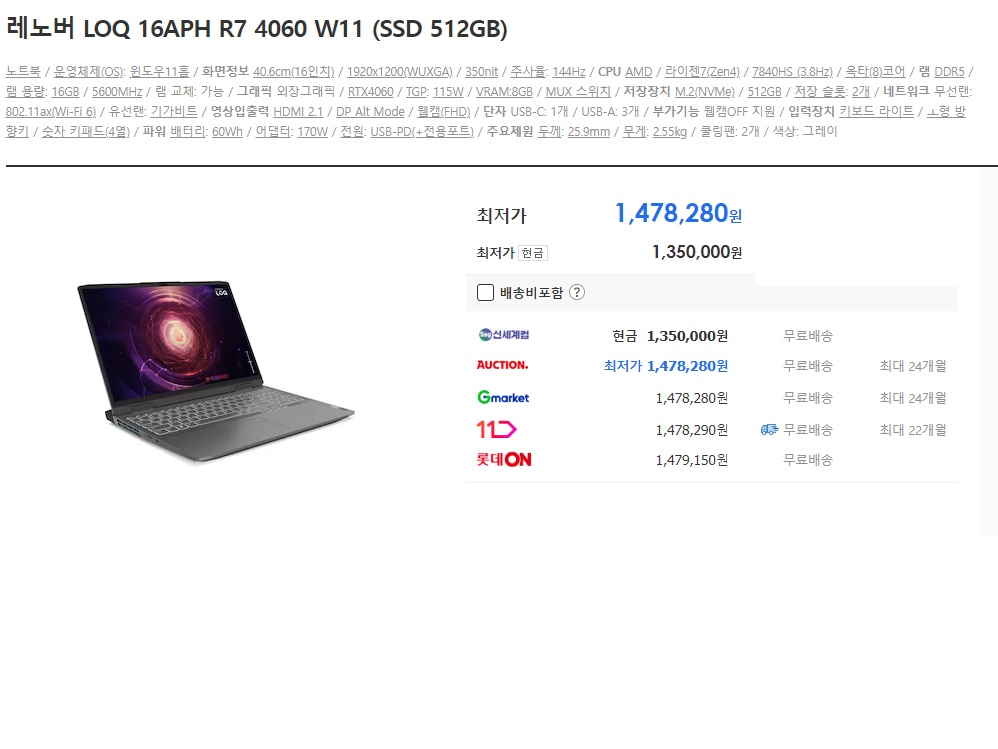The width and height of the screenshot is (998, 749).
Task: Click the lowest price 1,478,280원 at top
Action: 678,213
